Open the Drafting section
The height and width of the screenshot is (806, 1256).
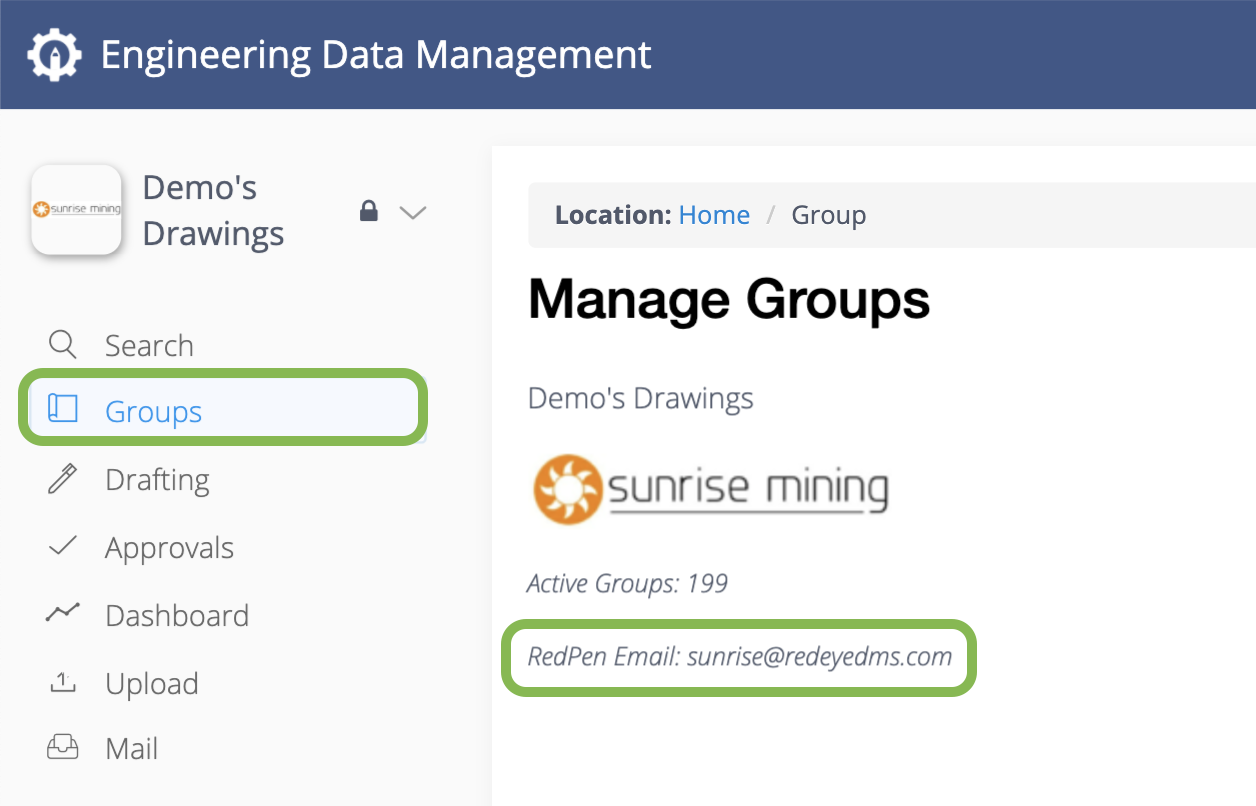pyautogui.click(x=157, y=480)
